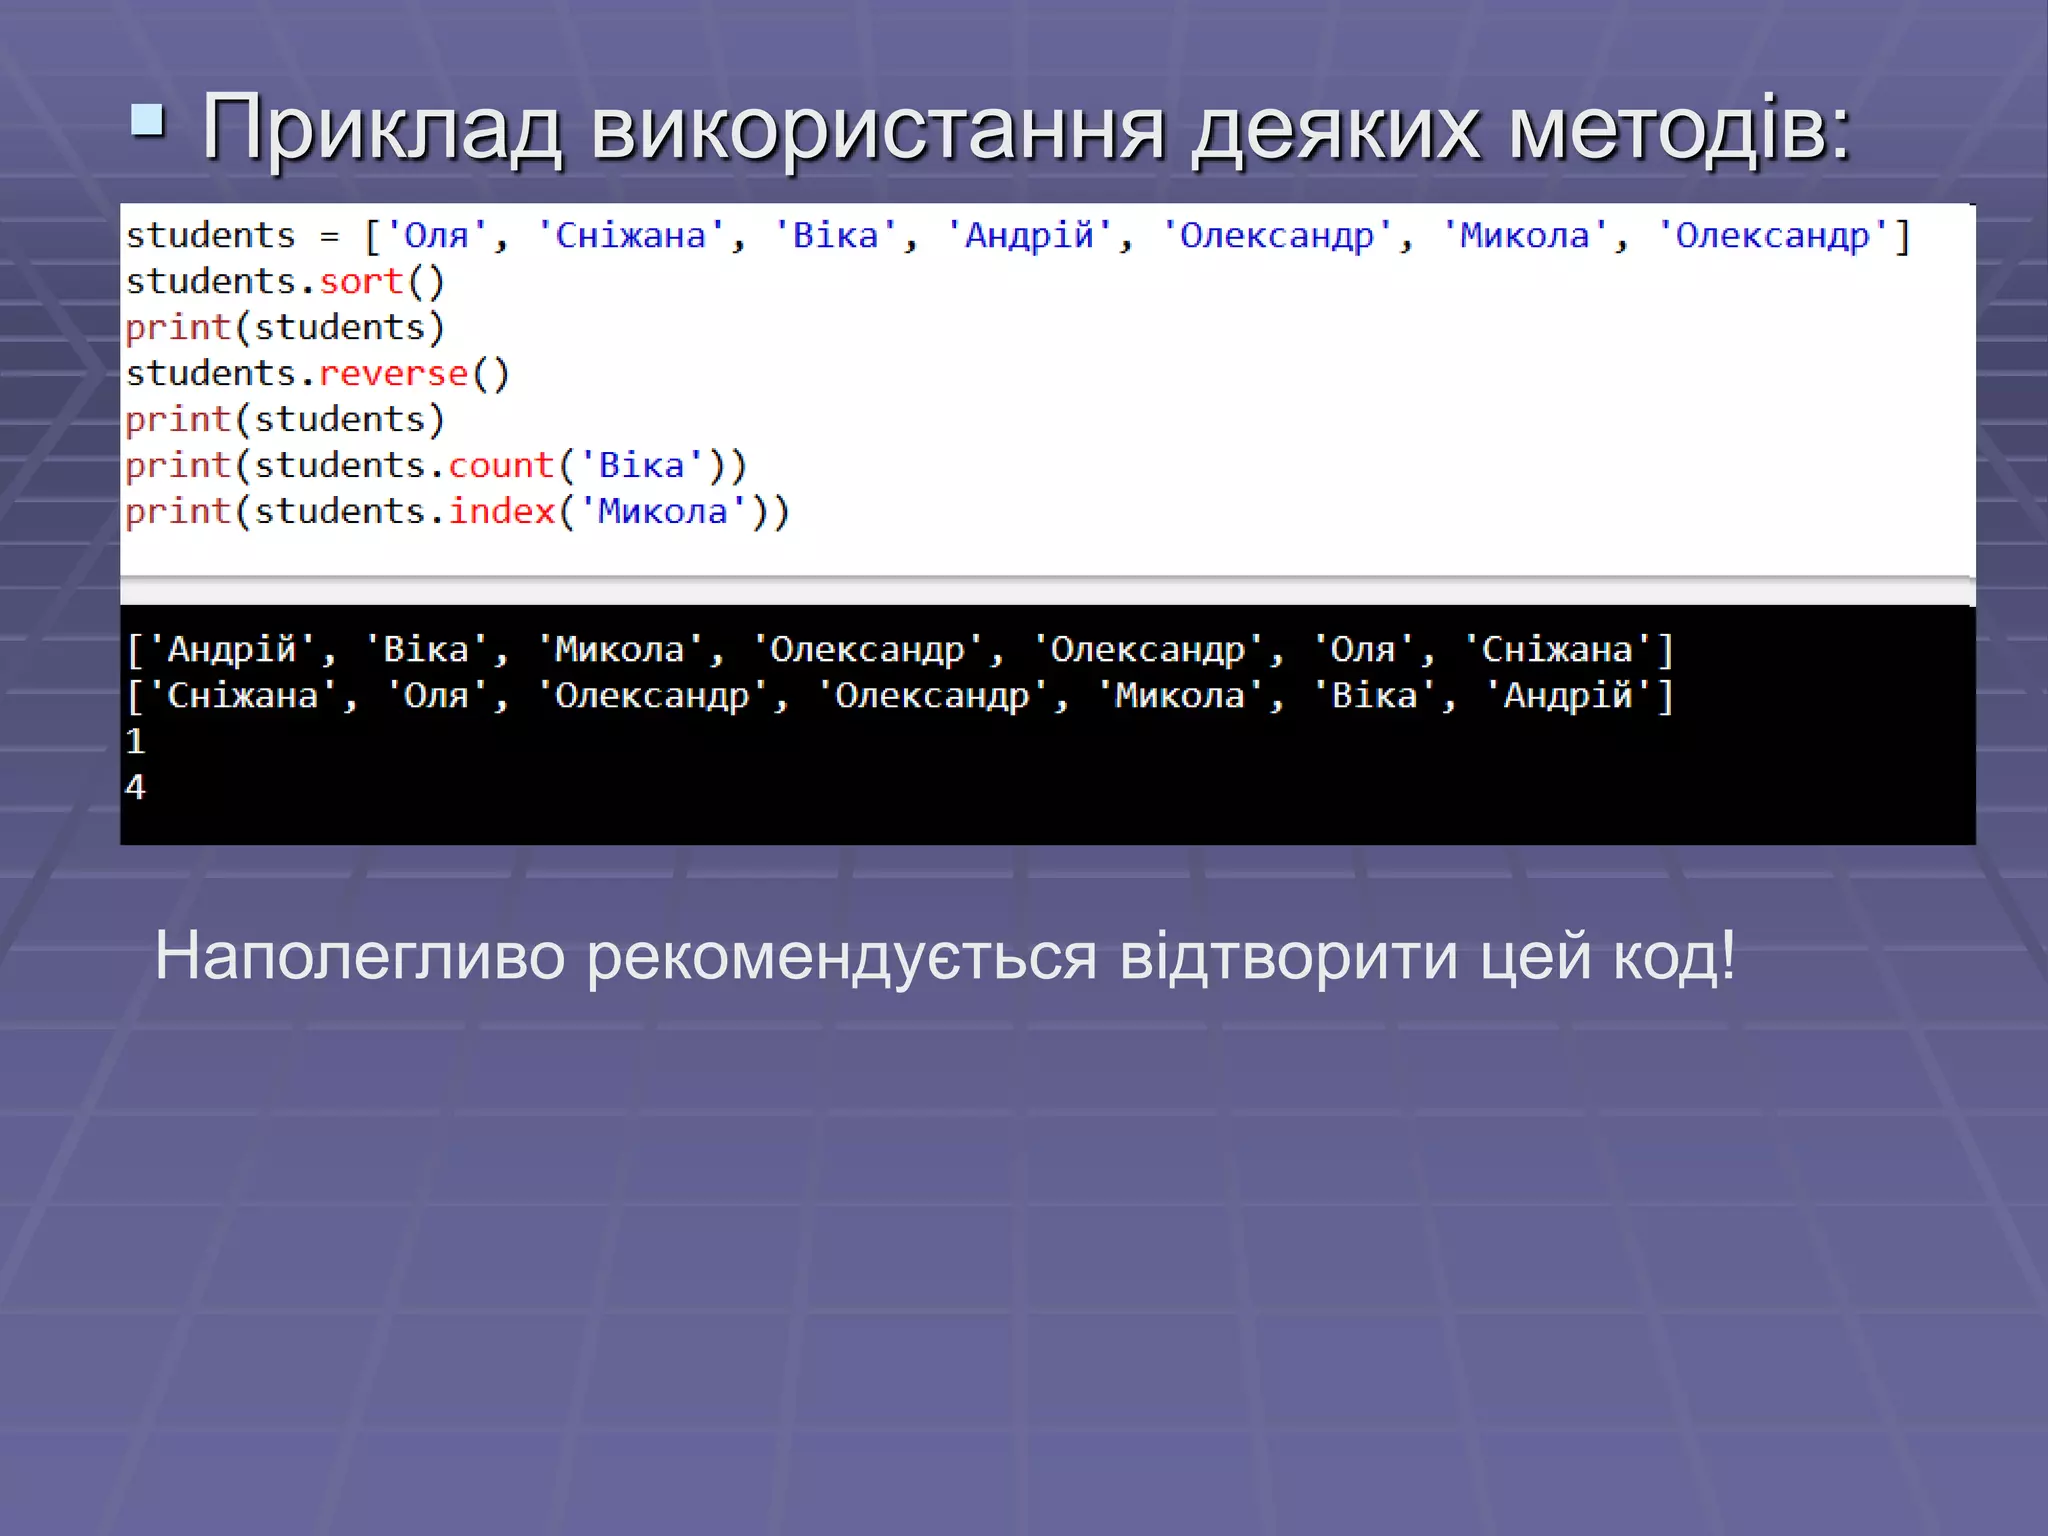The width and height of the screenshot is (2048, 1536).
Task: Click the slide title 'Приклад використання деяких методів:'
Action: click(x=1026, y=128)
